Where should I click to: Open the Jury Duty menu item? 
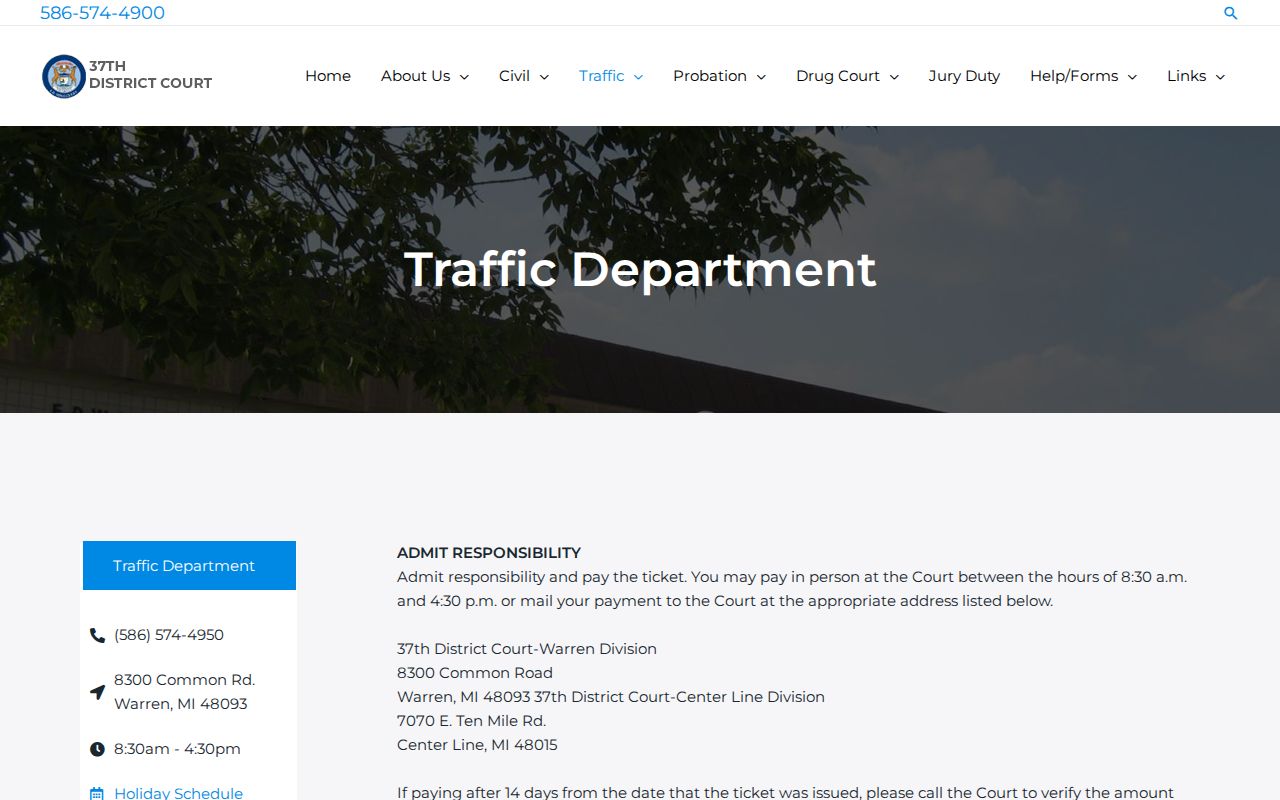click(x=964, y=76)
